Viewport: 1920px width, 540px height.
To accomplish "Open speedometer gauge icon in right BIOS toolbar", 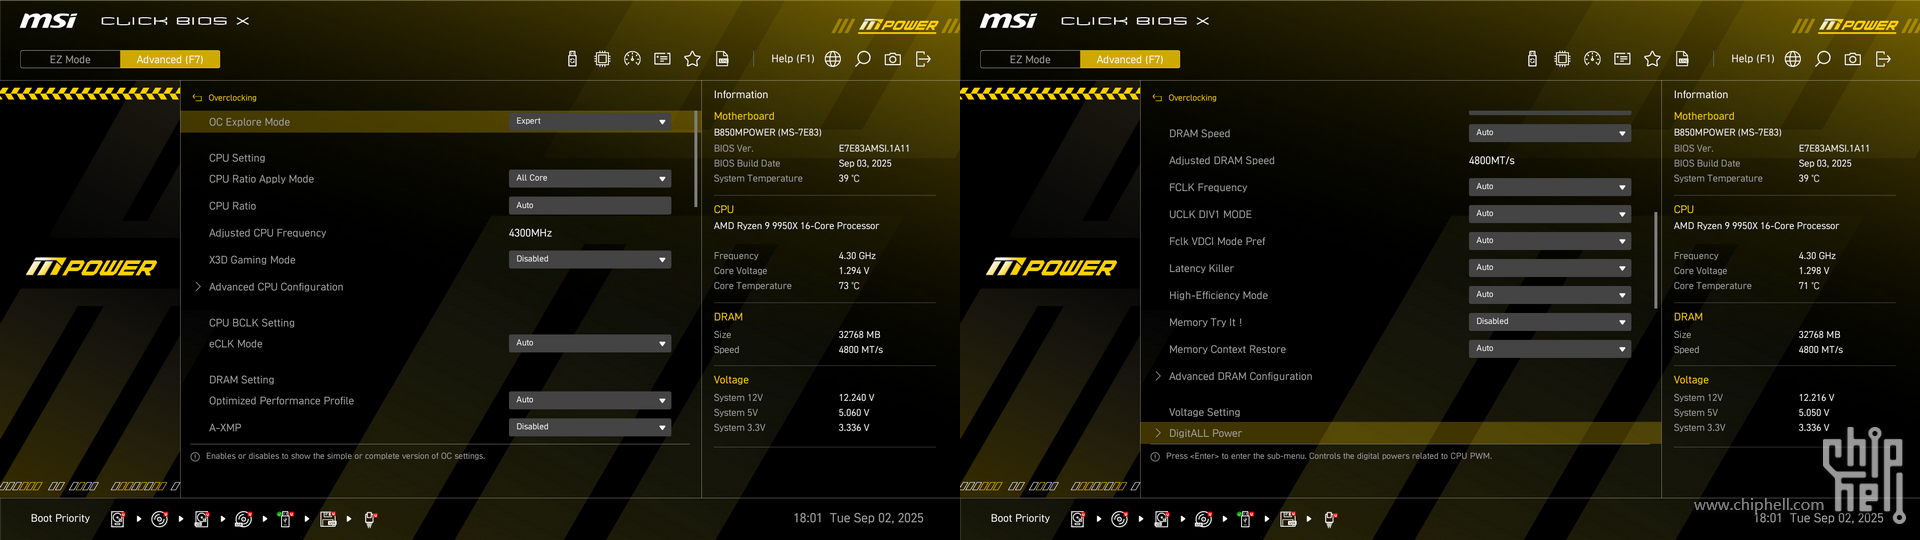I will [1592, 59].
